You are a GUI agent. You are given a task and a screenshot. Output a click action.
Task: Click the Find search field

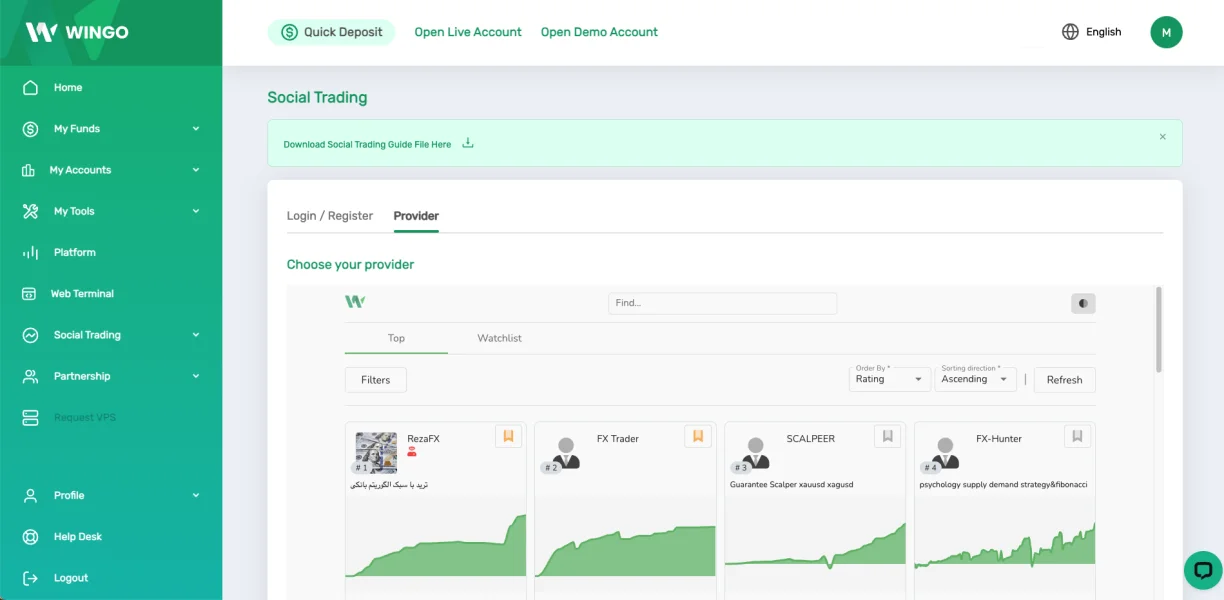pos(722,303)
